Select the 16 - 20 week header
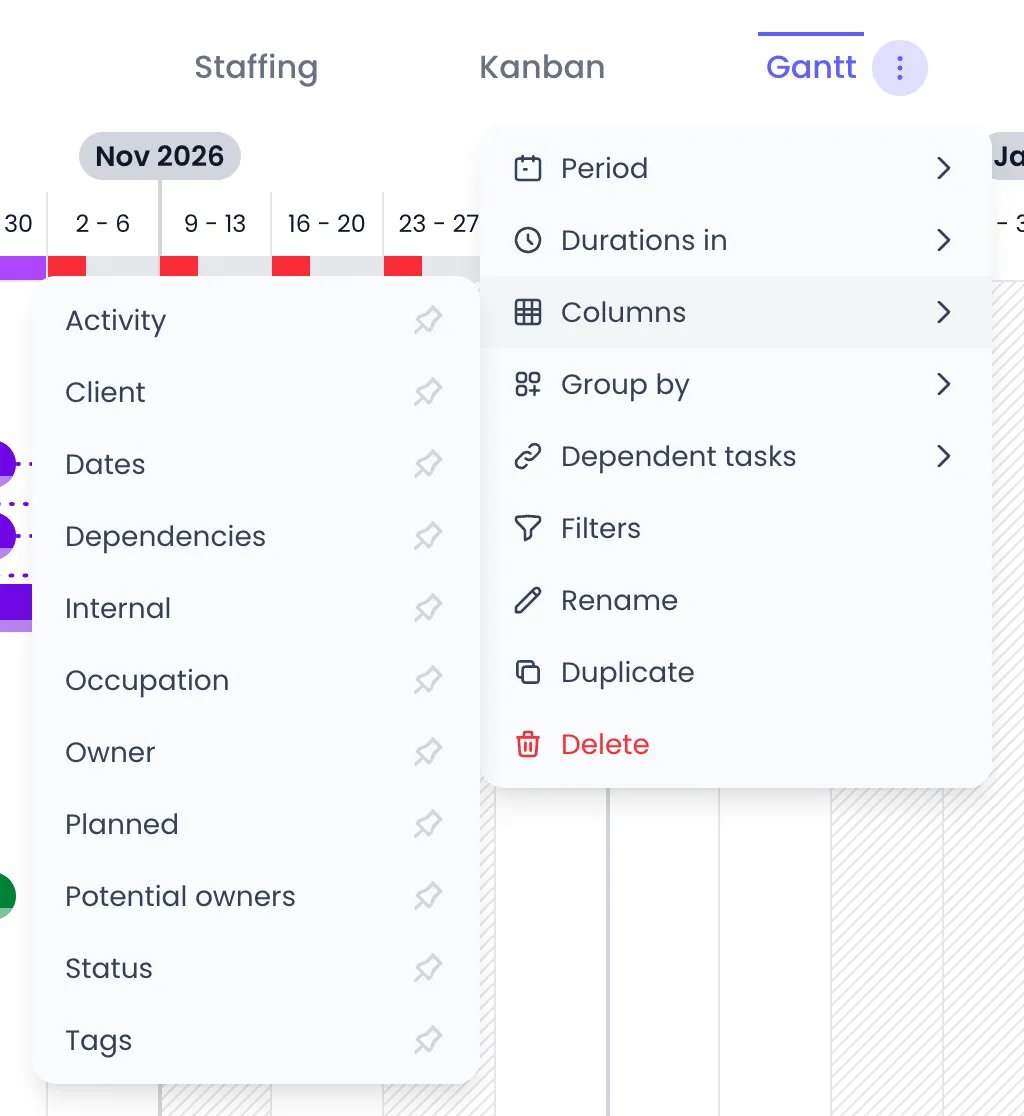The width and height of the screenshot is (1024, 1116). pos(326,223)
